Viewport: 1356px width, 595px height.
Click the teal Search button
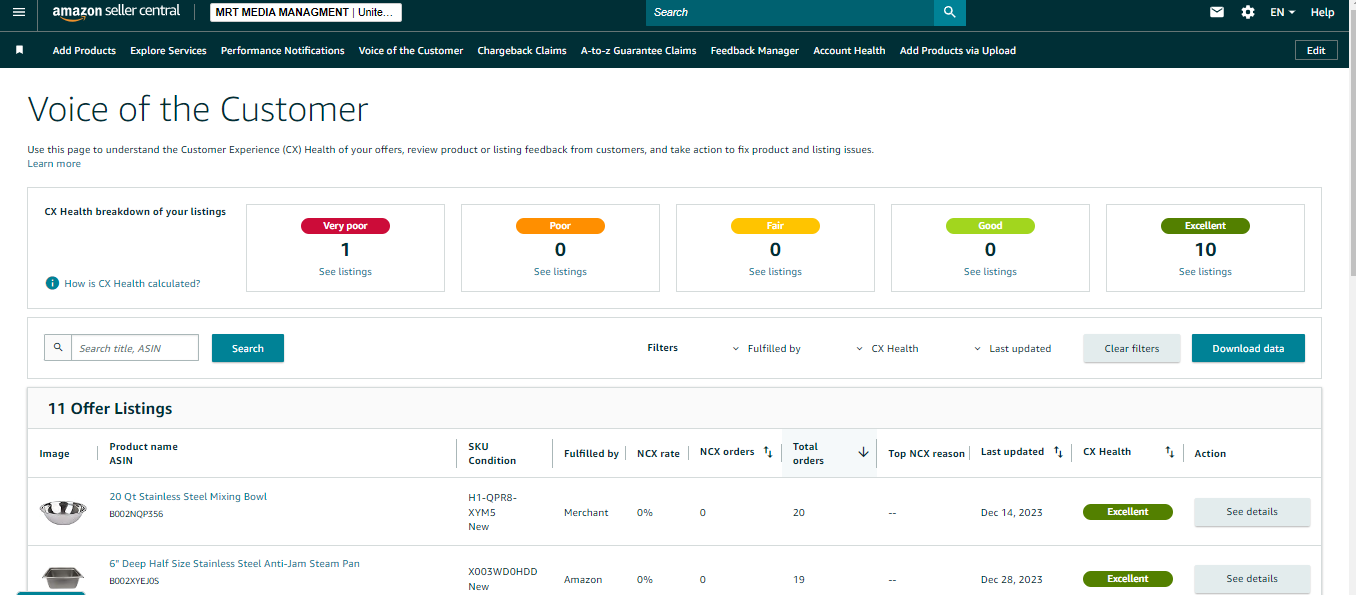coord(248,348)
